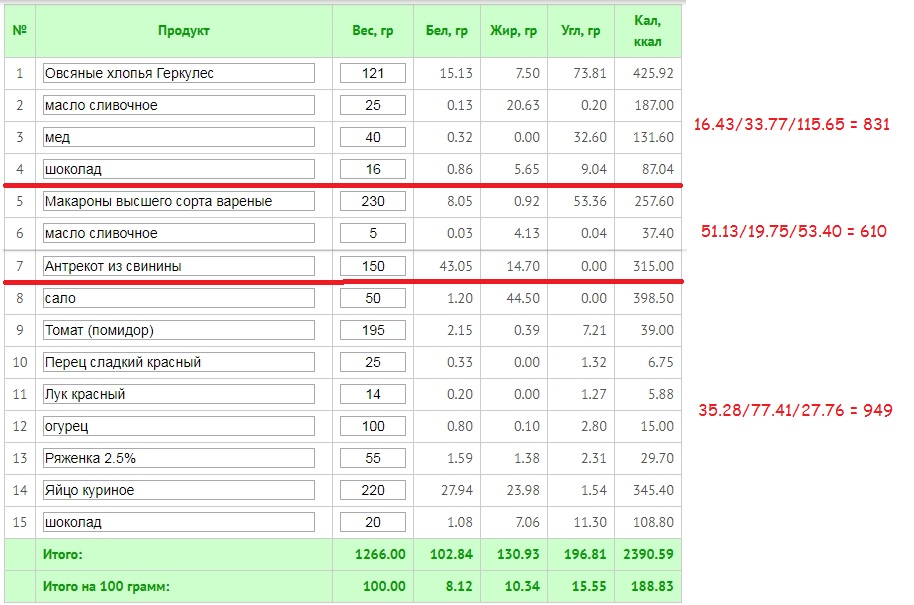Click the Кал, ккал column header

[x=647, y=31]
